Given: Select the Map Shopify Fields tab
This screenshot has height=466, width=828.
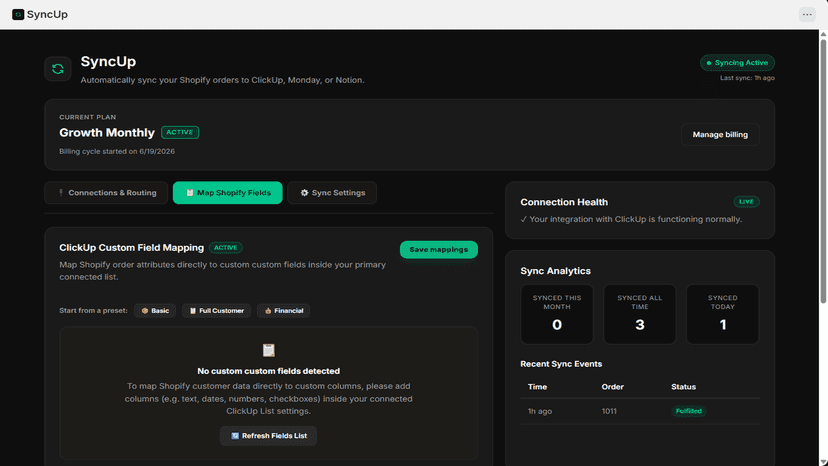Looking at the screenshot, I should click(228, 193).
